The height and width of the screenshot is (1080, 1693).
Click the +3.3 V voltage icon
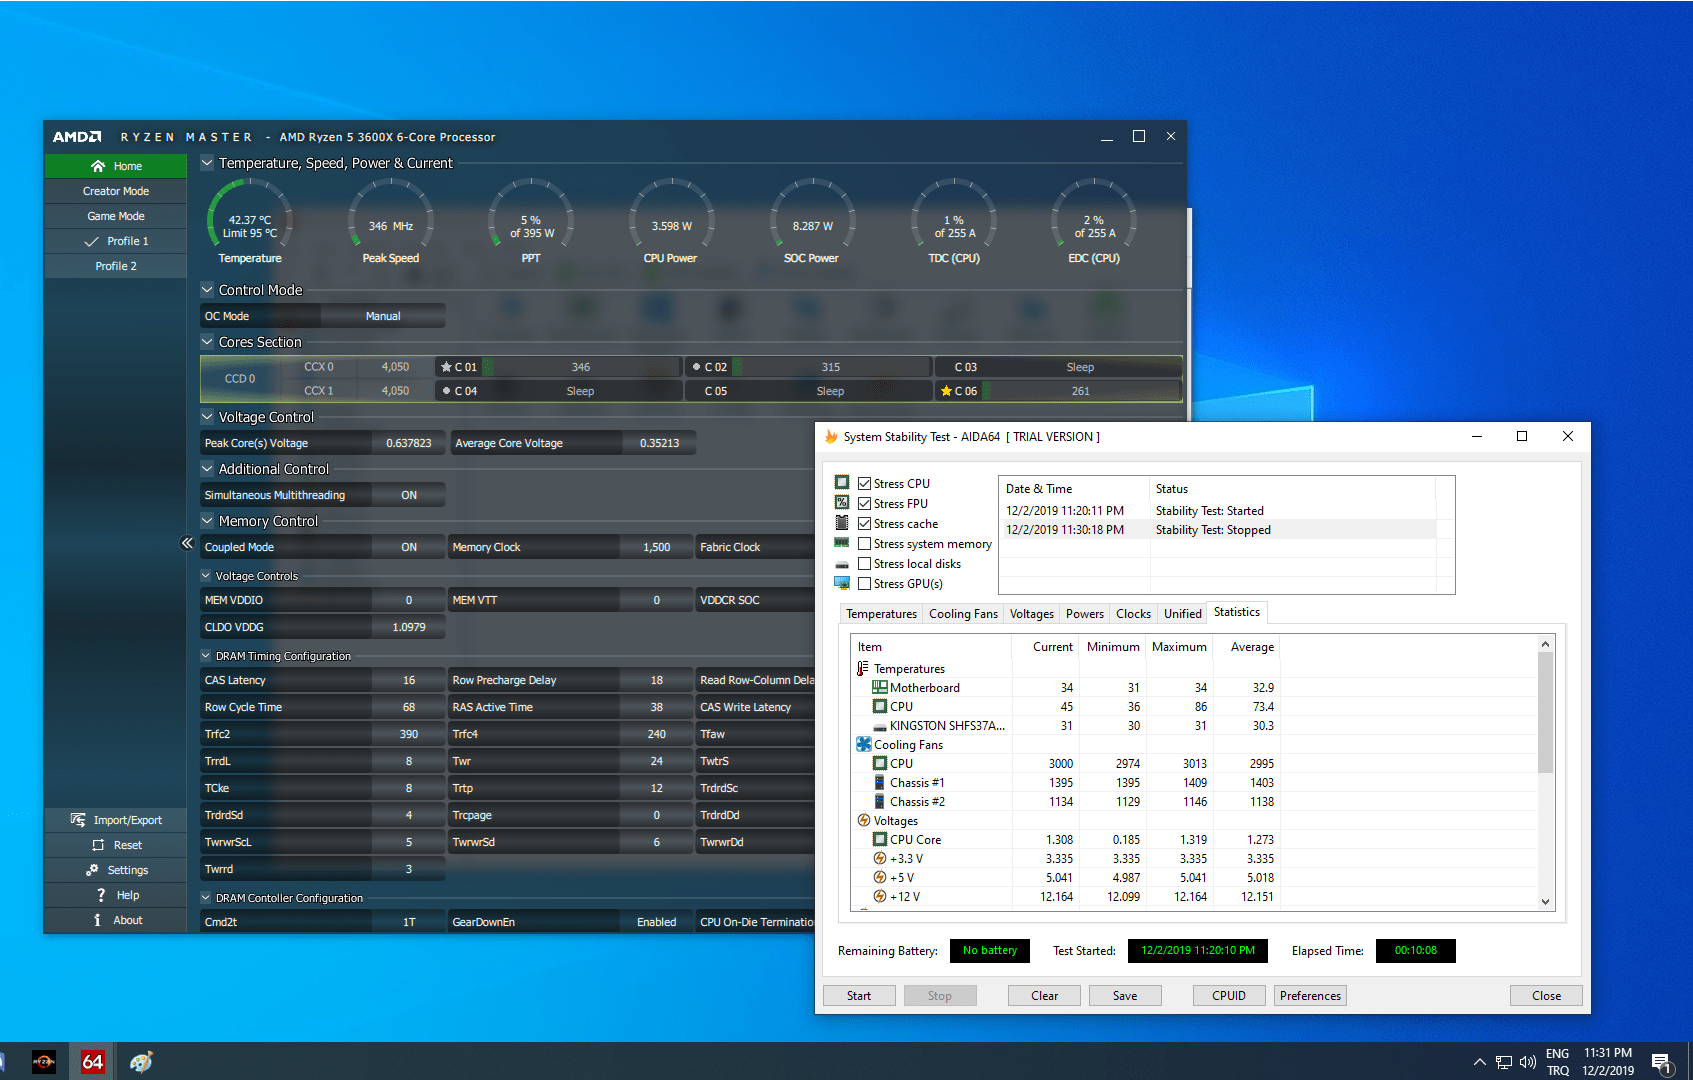880,859
